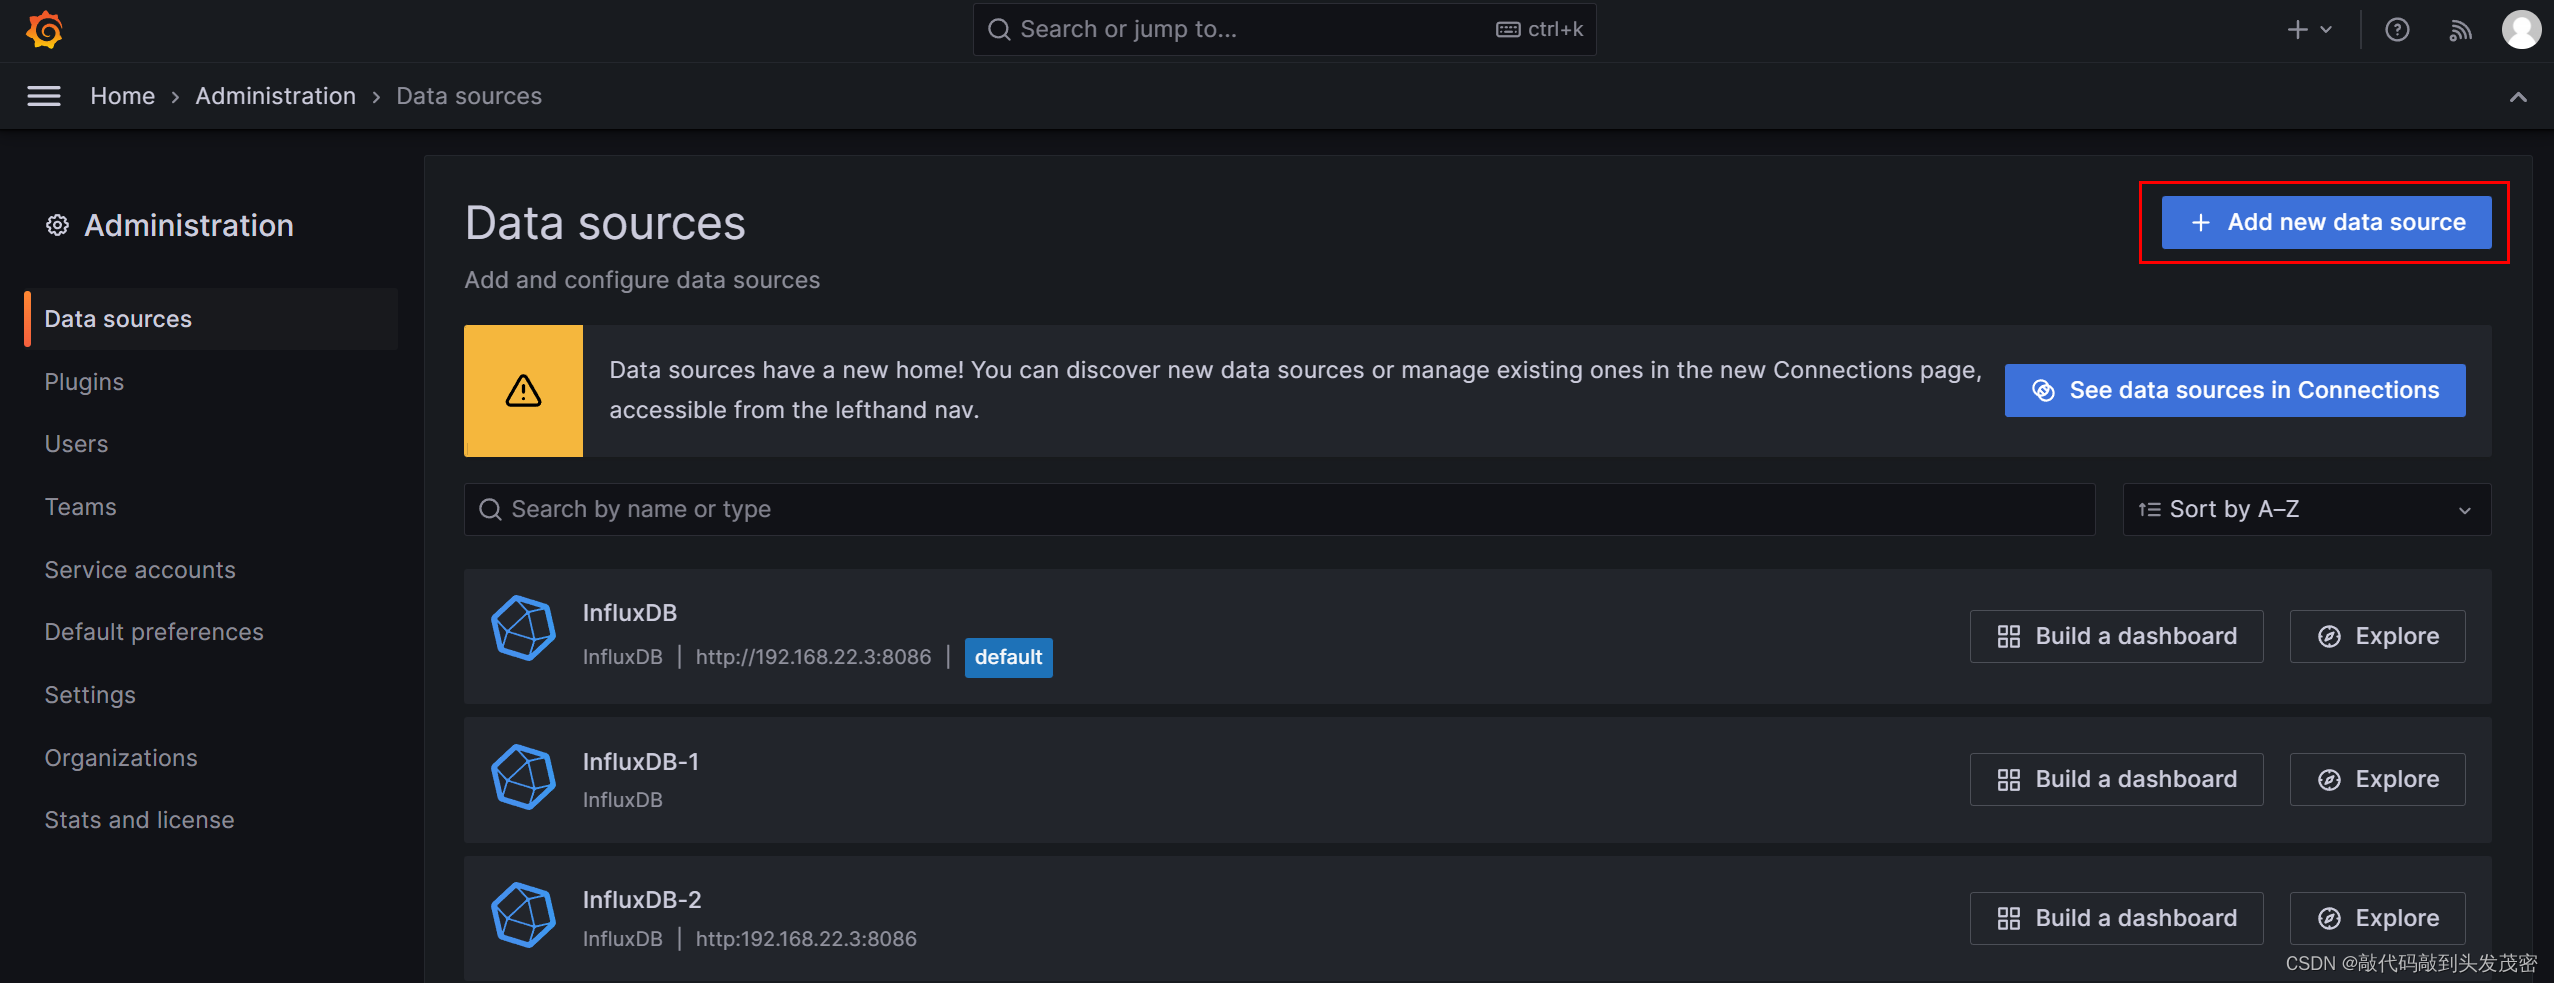Click the InfluxDB-1 data source logo icon

(523, 777)
